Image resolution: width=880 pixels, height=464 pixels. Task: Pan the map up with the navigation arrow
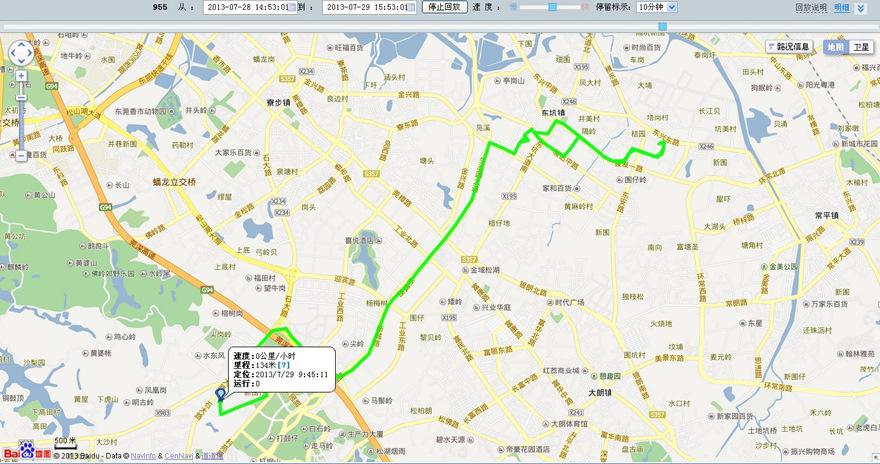coord(21,45)
